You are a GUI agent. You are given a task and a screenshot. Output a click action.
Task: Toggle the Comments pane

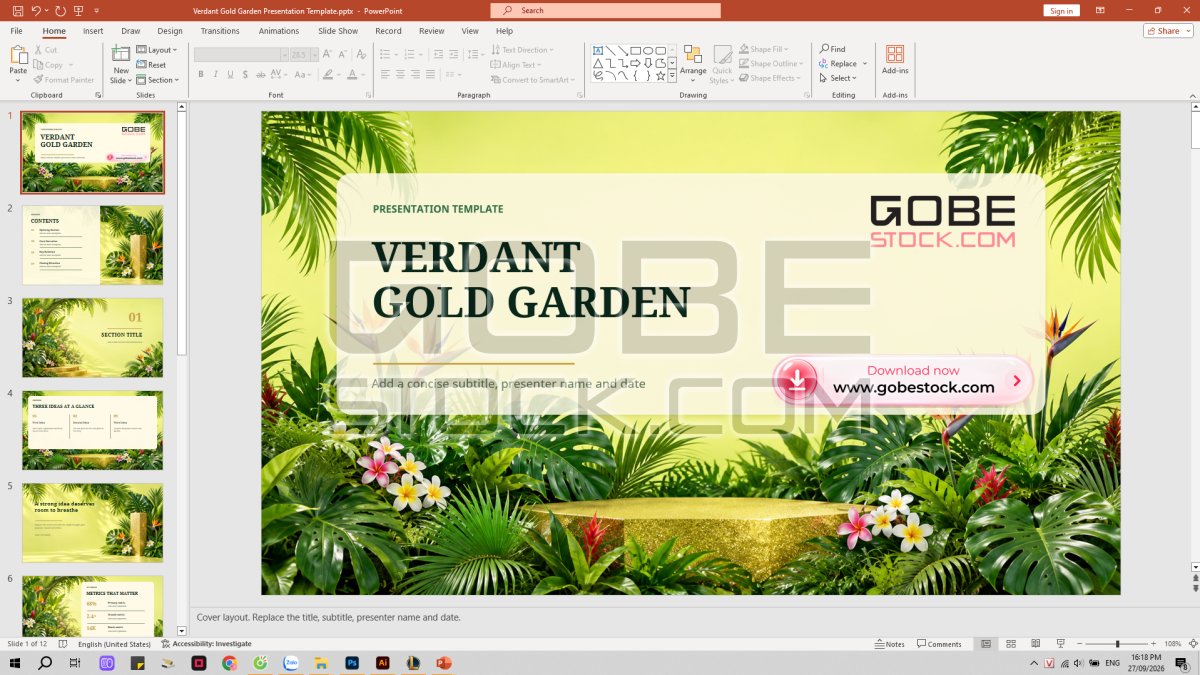click(x=939, y=644)
